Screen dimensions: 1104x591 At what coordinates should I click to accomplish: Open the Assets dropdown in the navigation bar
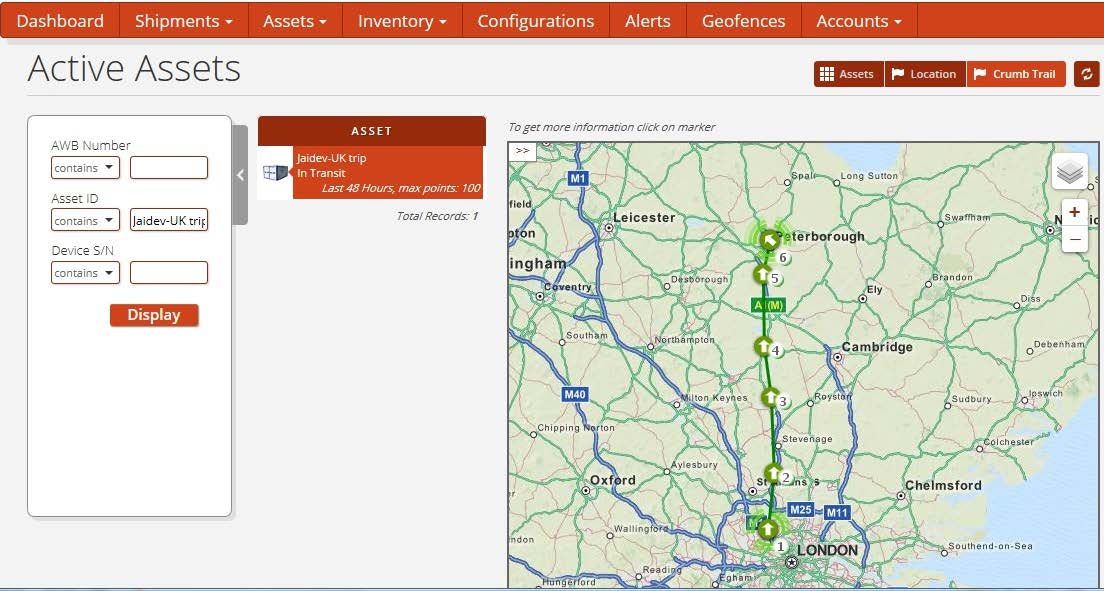[295, 21]
